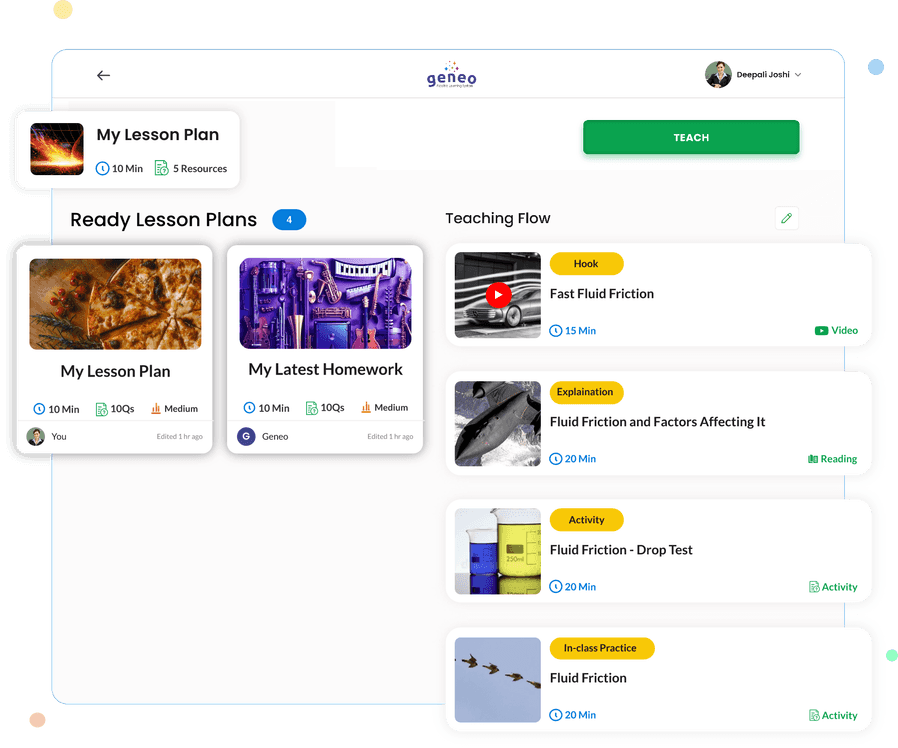
Task: Open the Deepali Joshi profile dropdown
Action: coord(753,74)
